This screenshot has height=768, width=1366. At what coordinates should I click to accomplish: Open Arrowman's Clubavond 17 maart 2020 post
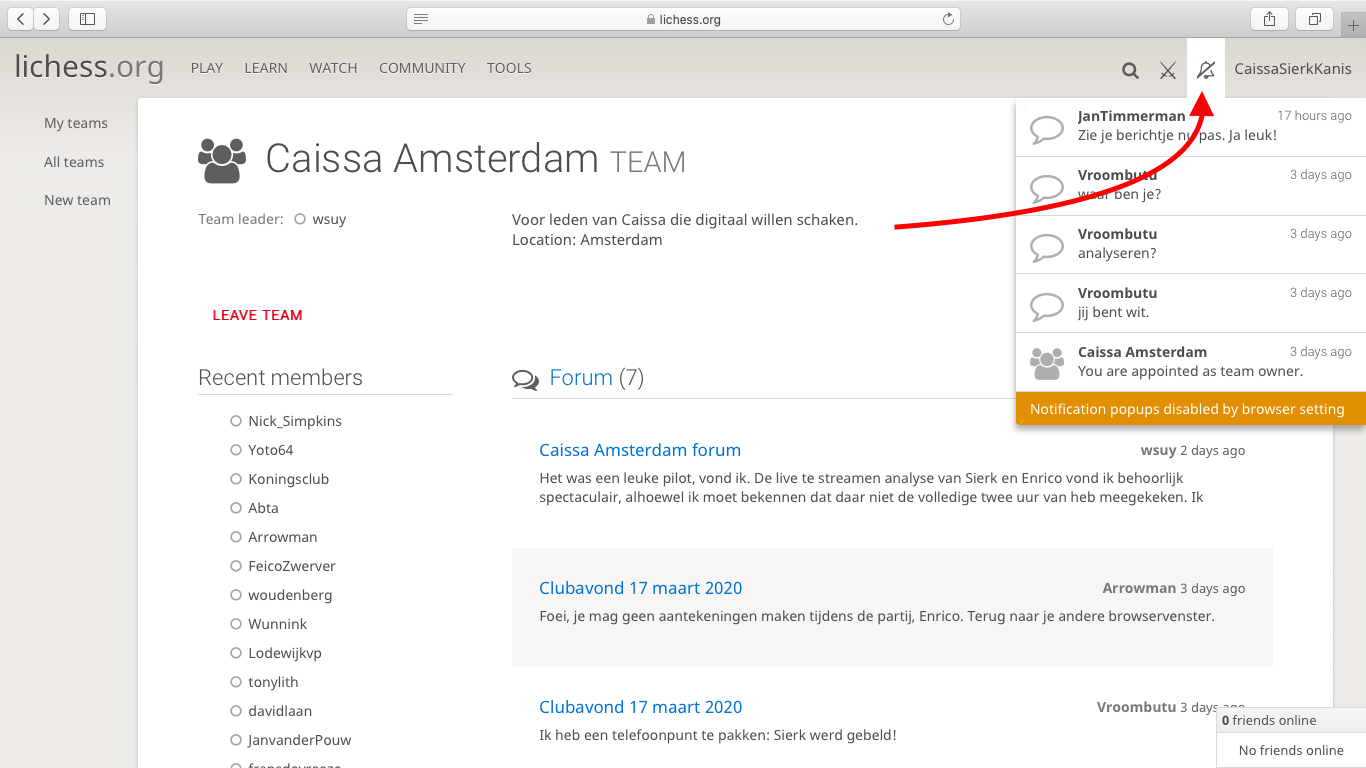coord(641,588)
